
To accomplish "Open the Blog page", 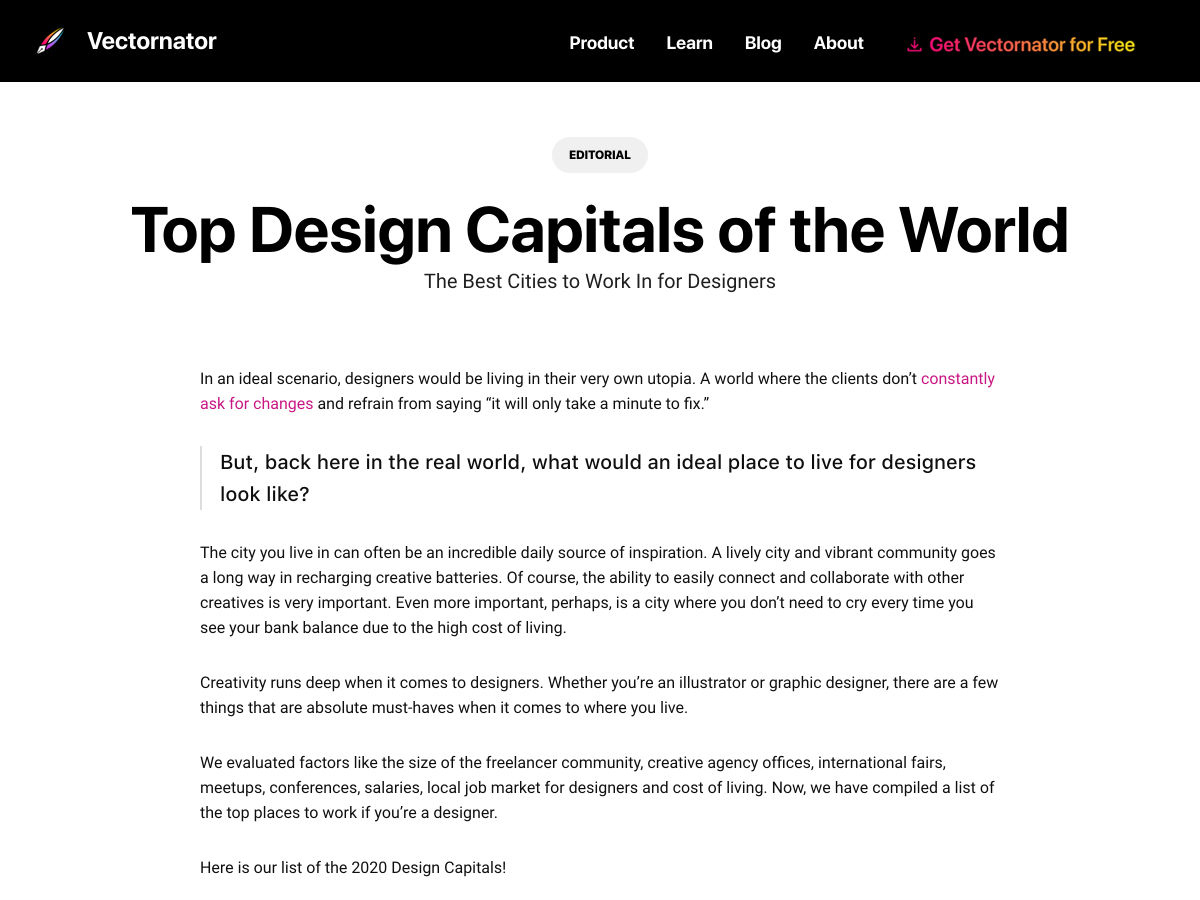I will pyautogui.click(x=763, y=43).
